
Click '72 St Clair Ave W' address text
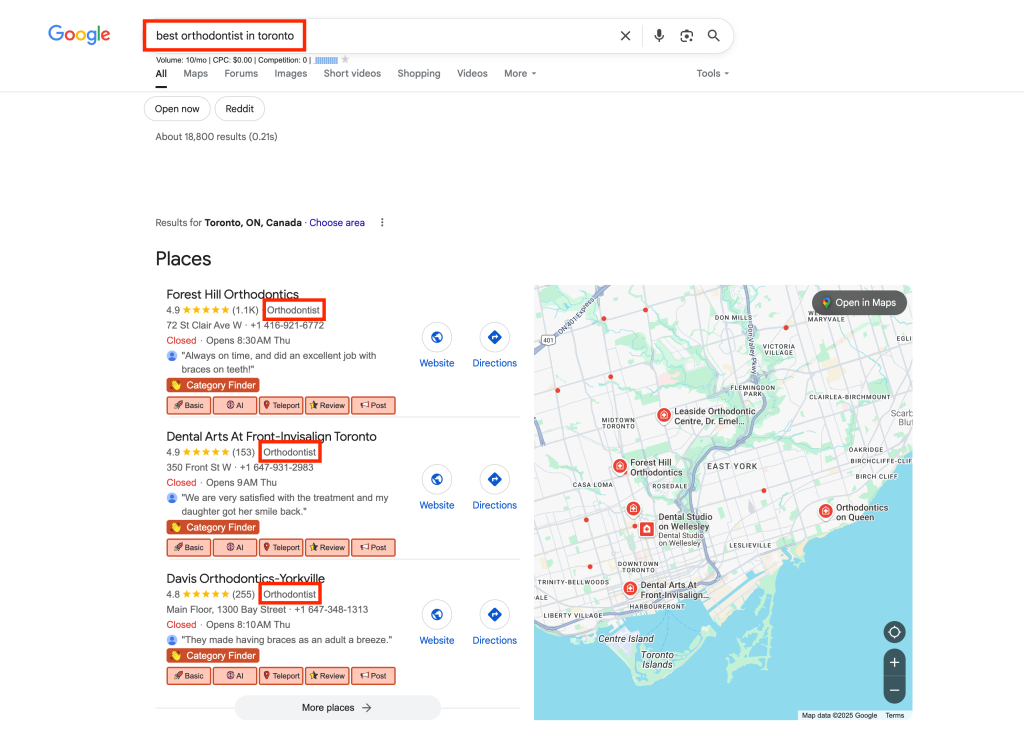pos(204,325)
